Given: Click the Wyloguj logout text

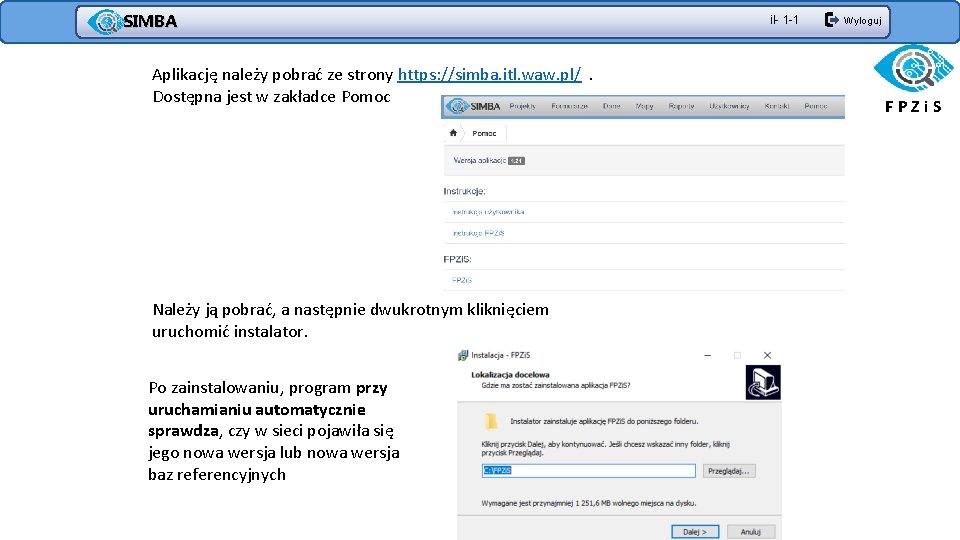Looking at the screenshot, I should [862, 20].
